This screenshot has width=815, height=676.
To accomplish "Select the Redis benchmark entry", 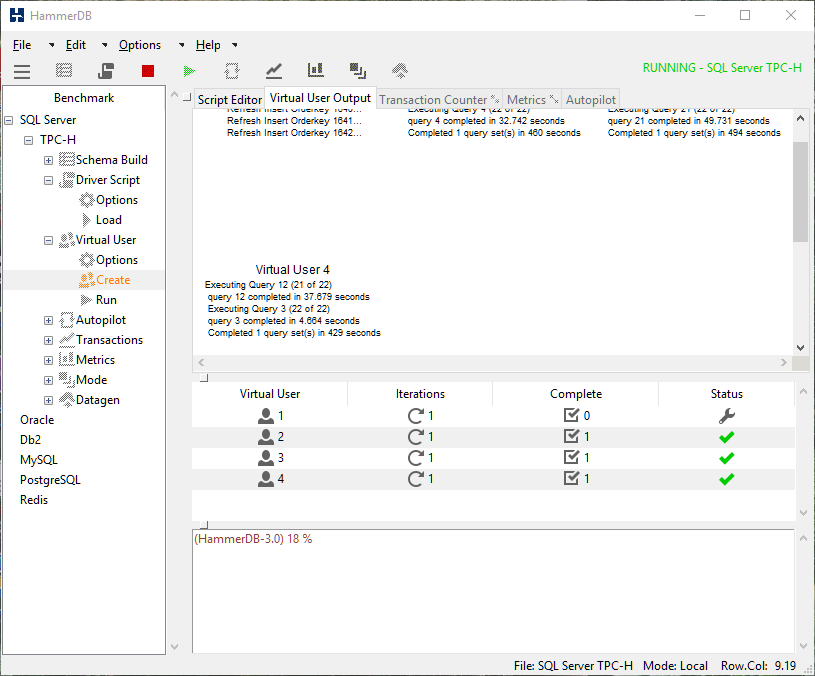I will tap(34, 500).
